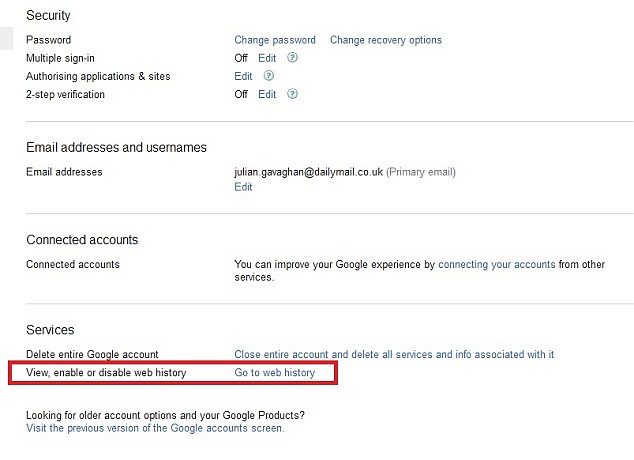This screenshot has width=634, height=460.
Task: Click the '(Primary email)' text
Action: pyautogui.click(x=420, y=172)
